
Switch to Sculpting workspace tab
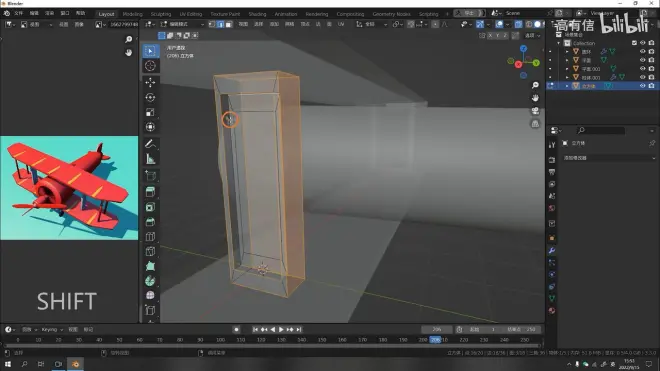click(161, 14)
